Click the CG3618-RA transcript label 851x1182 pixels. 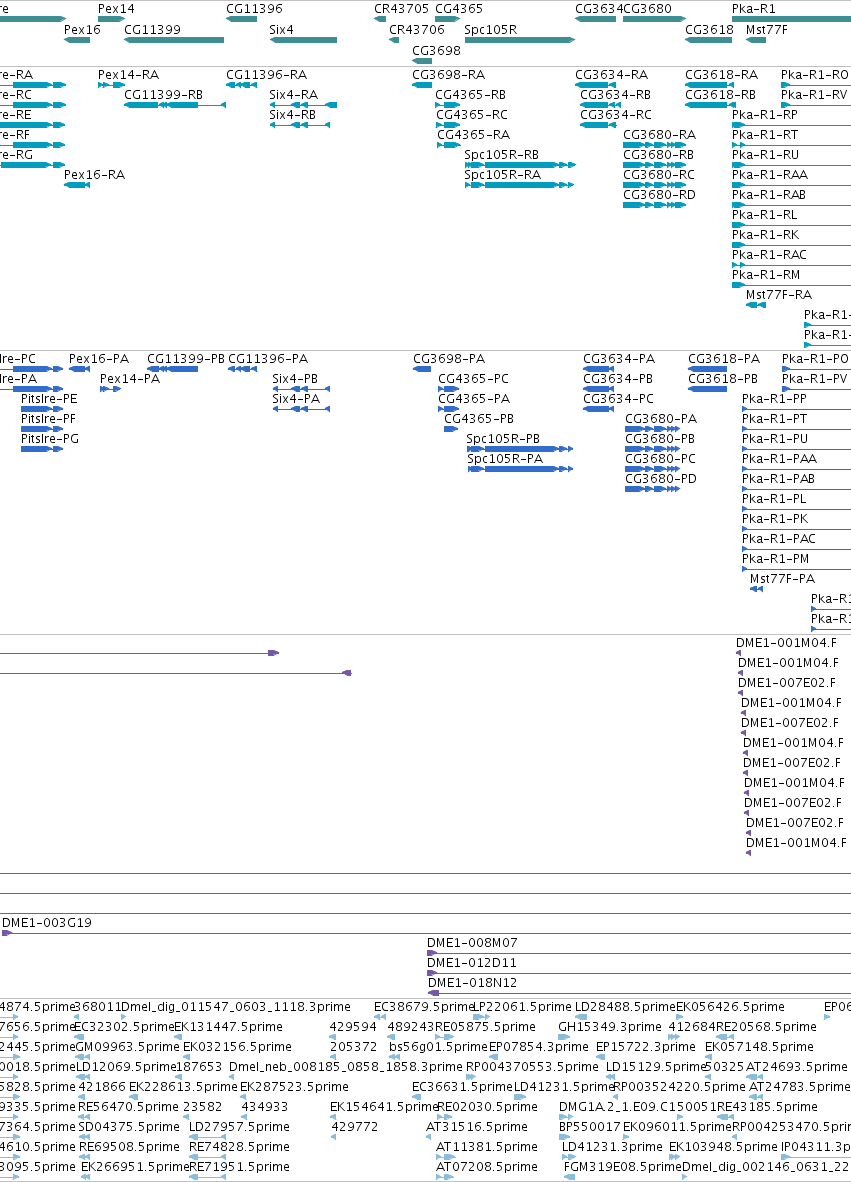tap(721, 75)
